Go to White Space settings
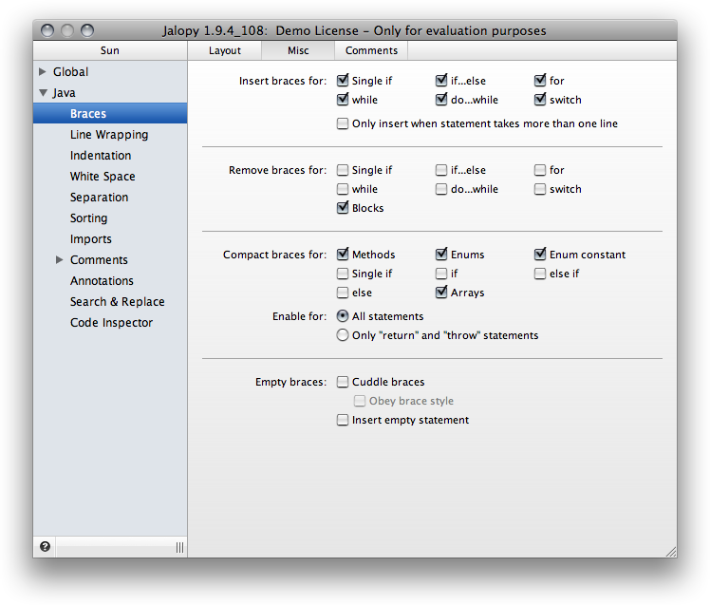710x605 pixels. click(x=102, y=176)
